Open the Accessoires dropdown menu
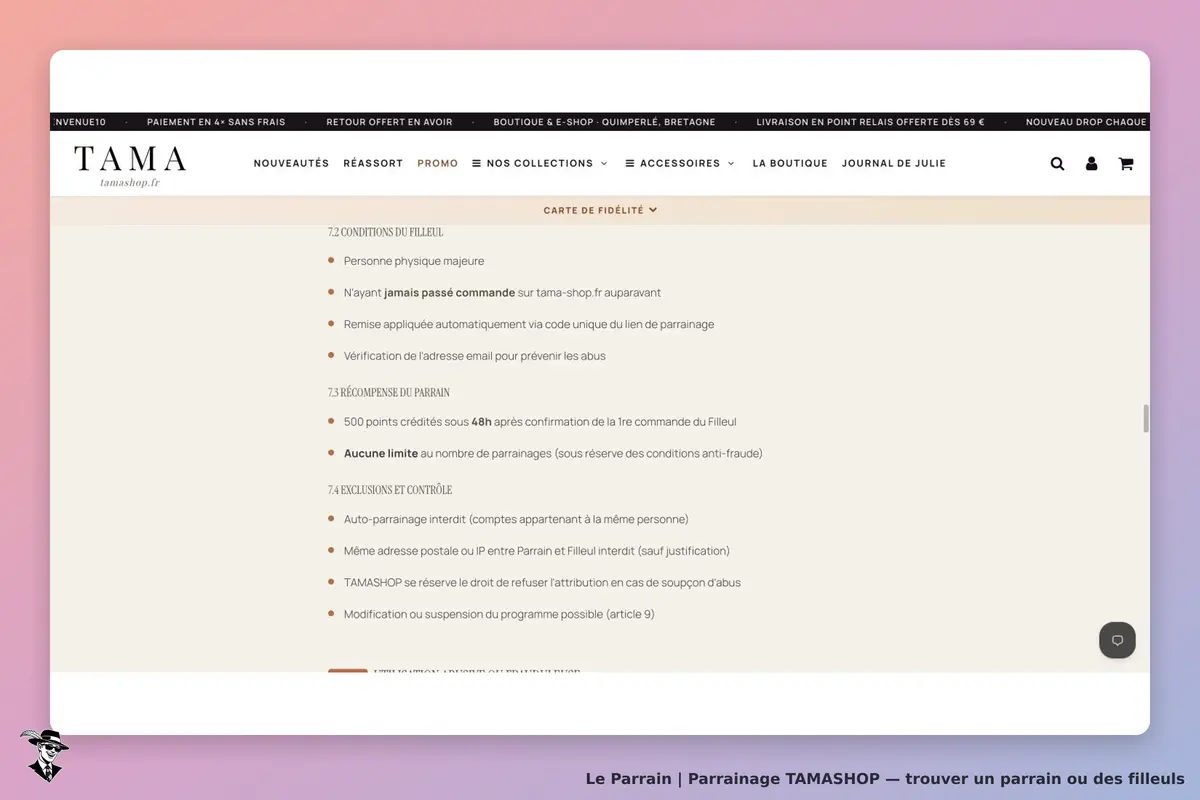The image size is (1200, 800). [x=680, y=163]
